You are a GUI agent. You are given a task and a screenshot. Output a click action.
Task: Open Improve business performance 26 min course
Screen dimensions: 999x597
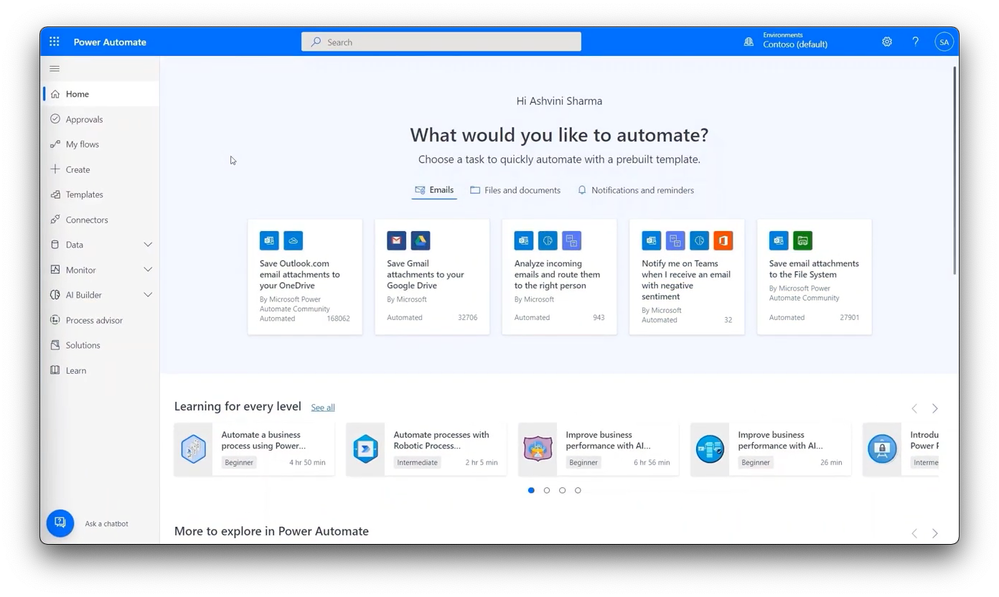click(x=770, y=449)
